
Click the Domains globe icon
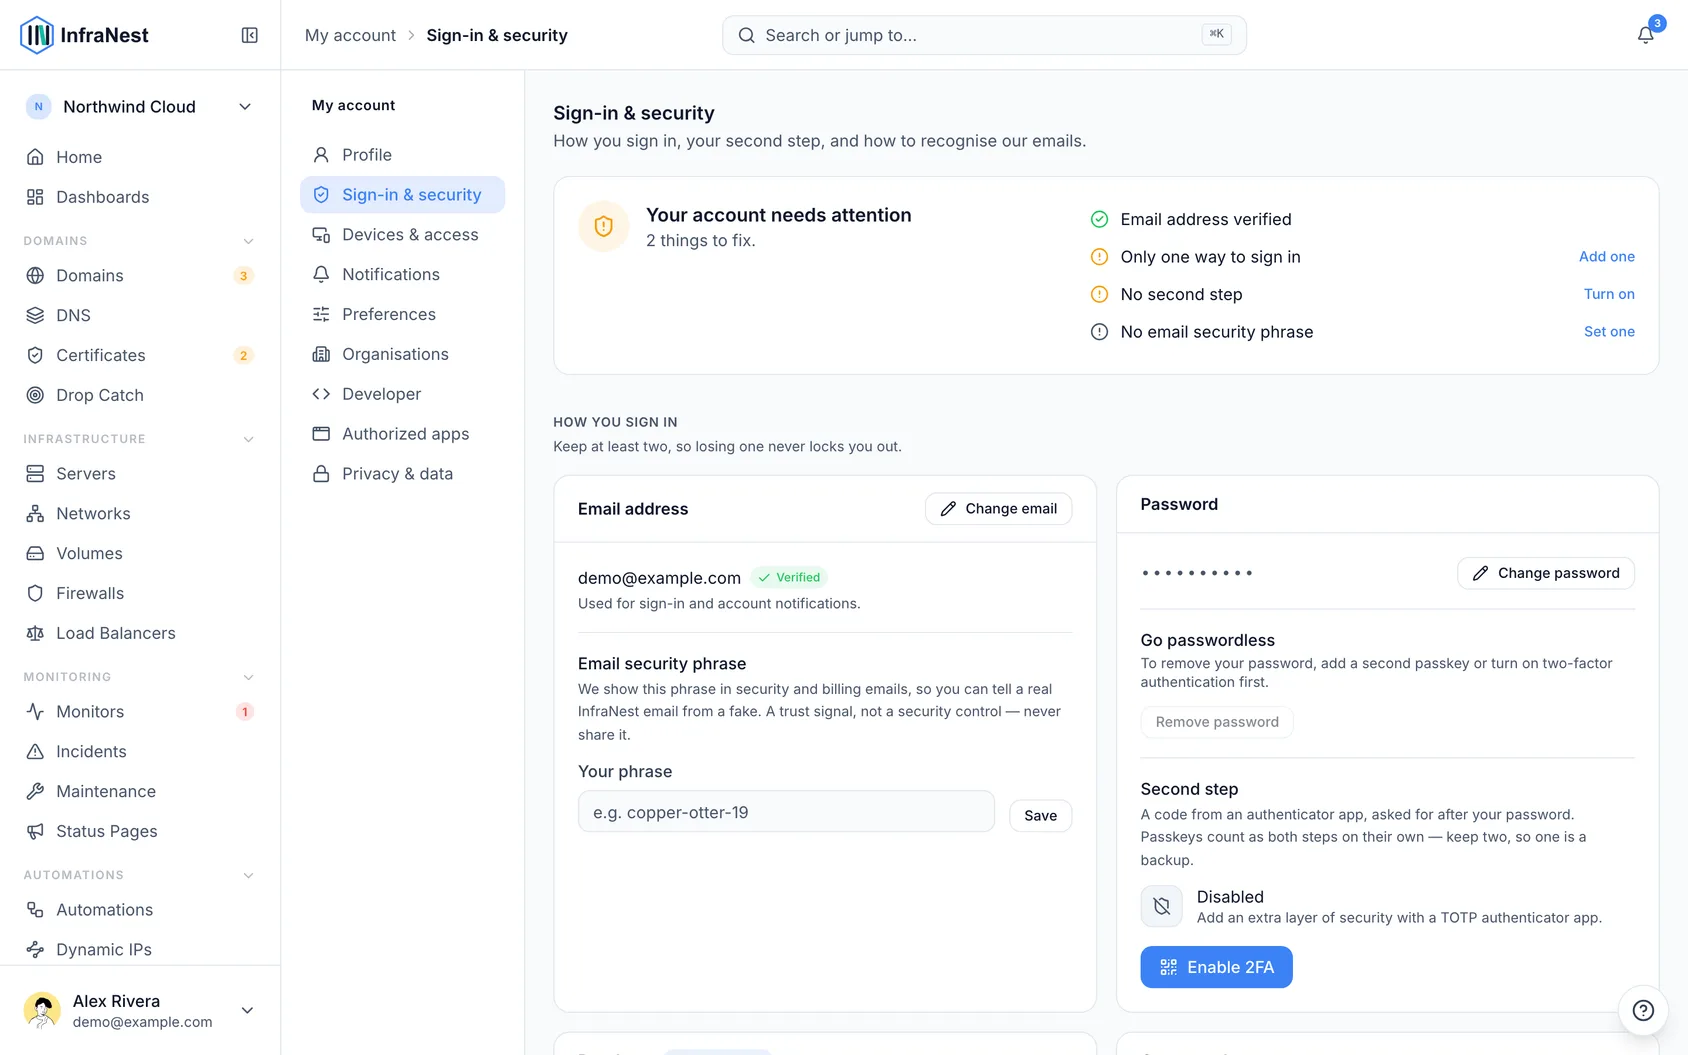coord(35,275)
